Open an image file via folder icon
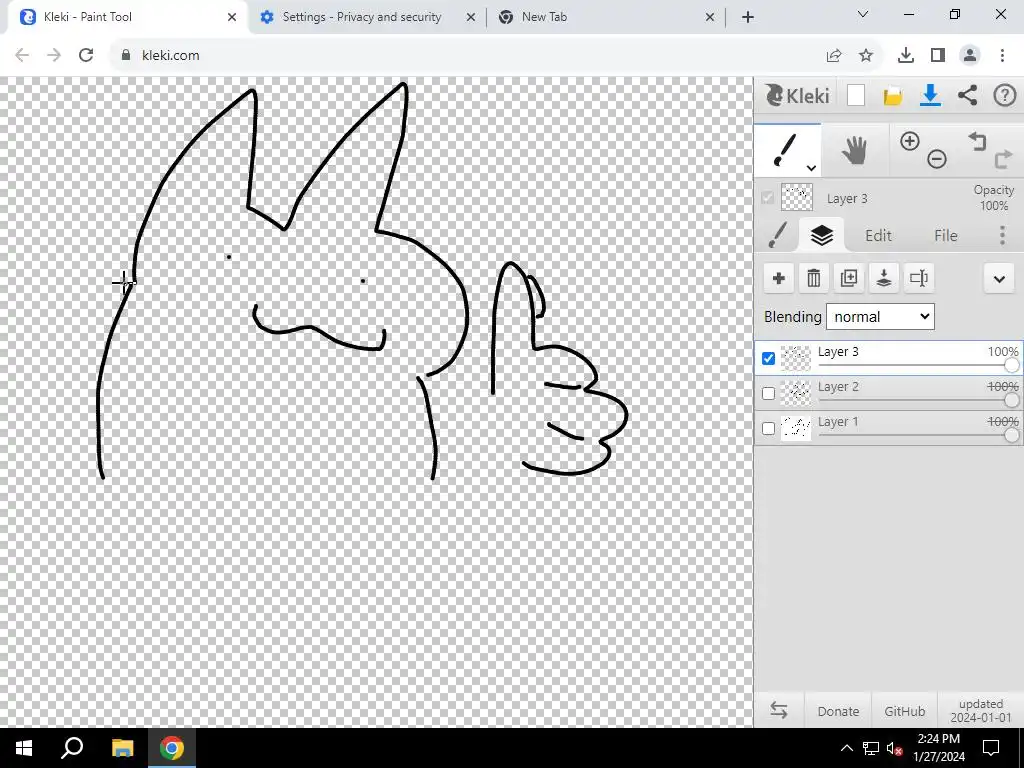This screenshot has width=1024, height=768. [x=893, y=96]
